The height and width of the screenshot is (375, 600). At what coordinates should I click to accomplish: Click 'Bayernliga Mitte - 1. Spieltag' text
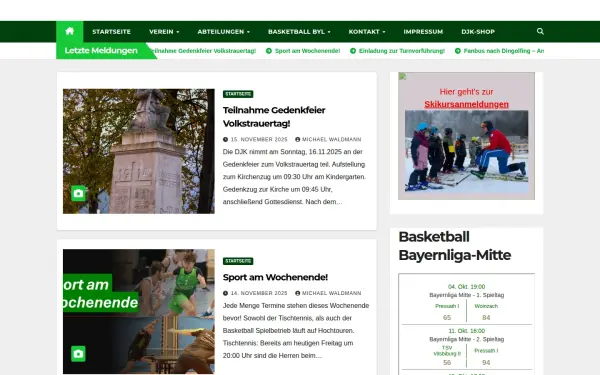click(x=466, y=295)
